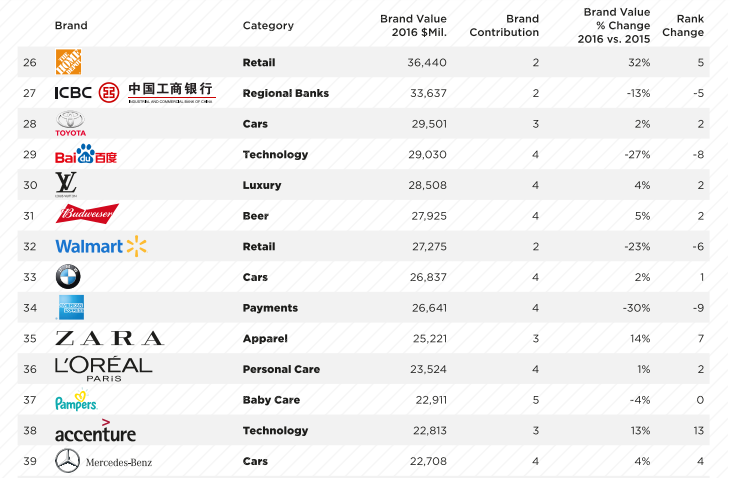Select the Budweiser logo
Image resolution: width=730 pixels, height=478 pixels.
87,214
